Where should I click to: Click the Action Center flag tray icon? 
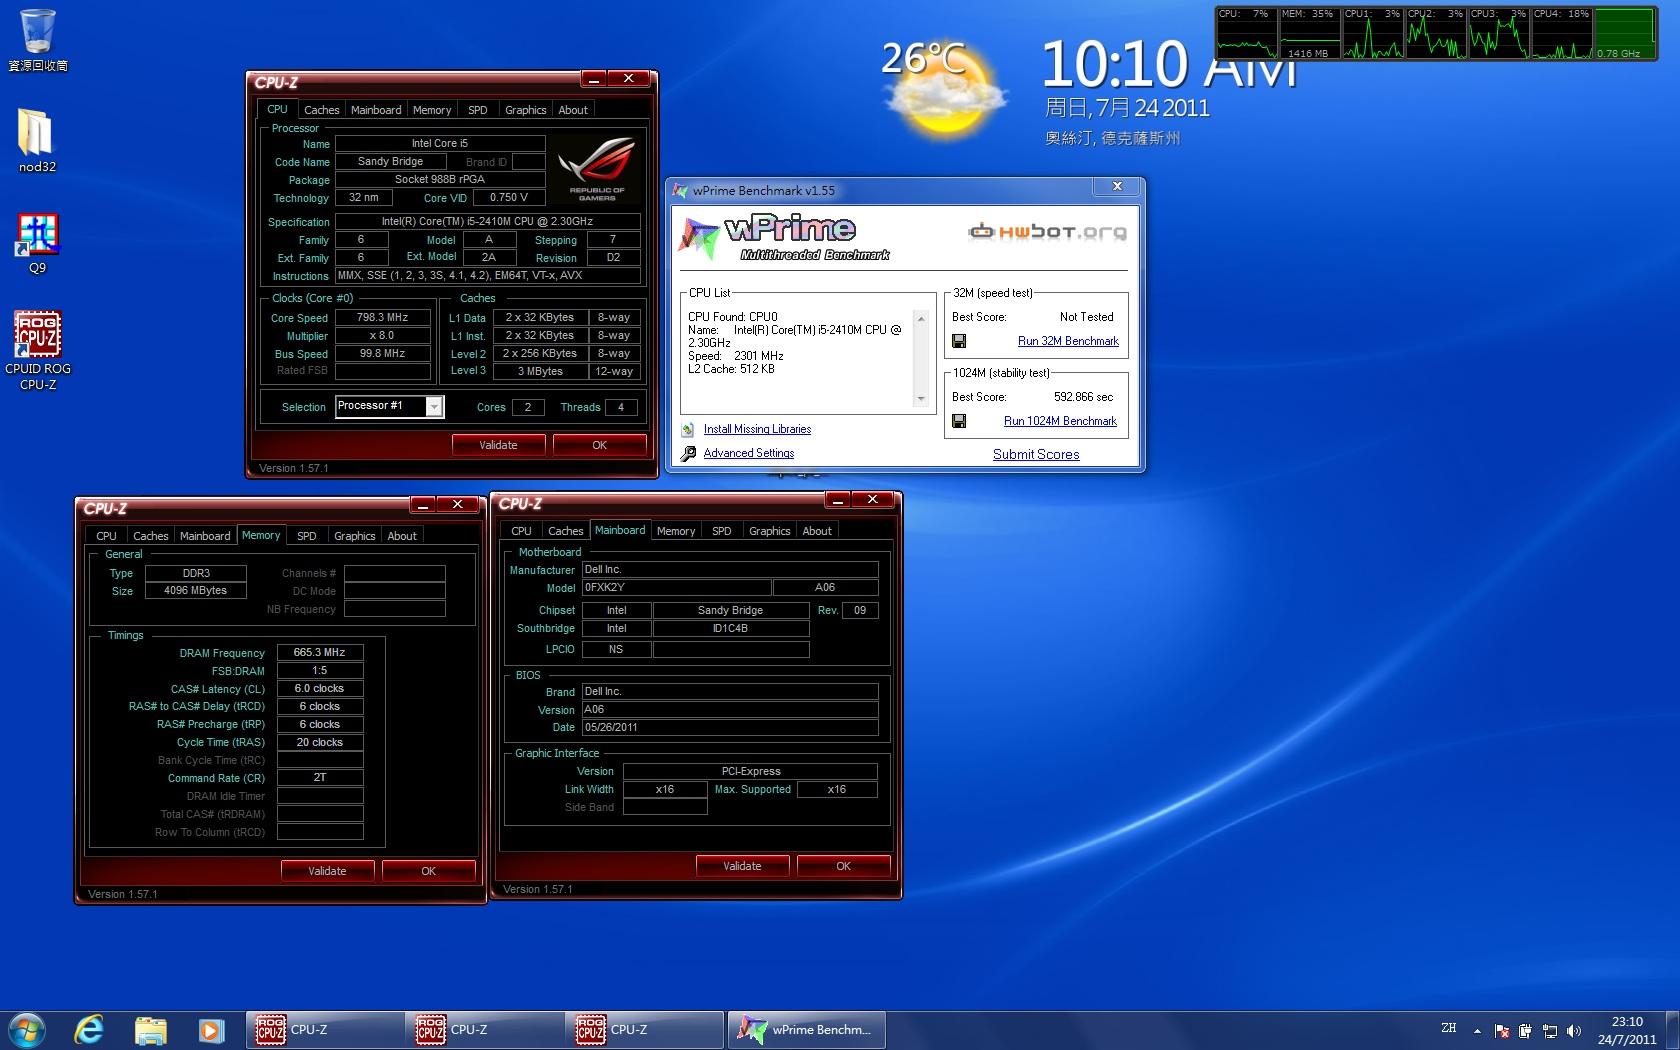tap(1502, 1031)
